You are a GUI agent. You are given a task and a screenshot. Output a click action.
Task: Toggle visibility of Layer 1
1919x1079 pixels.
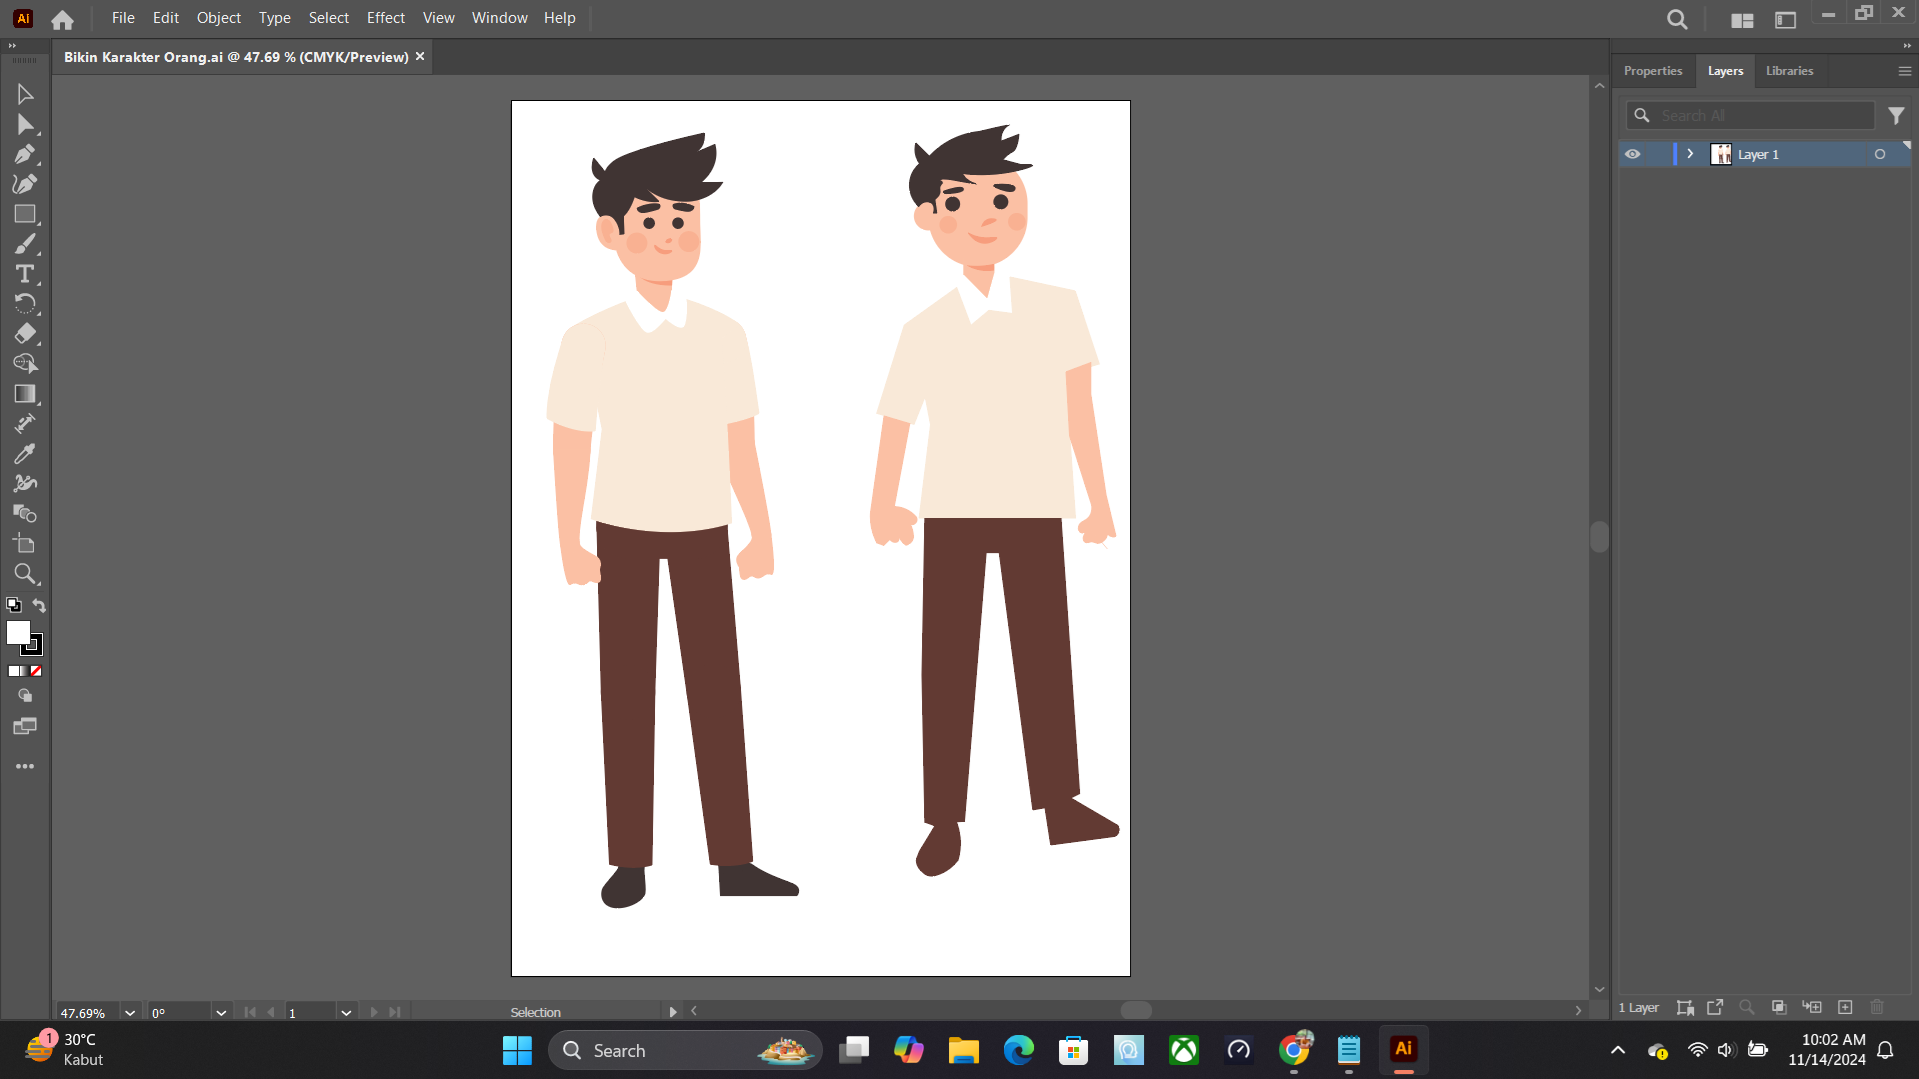1633,154
